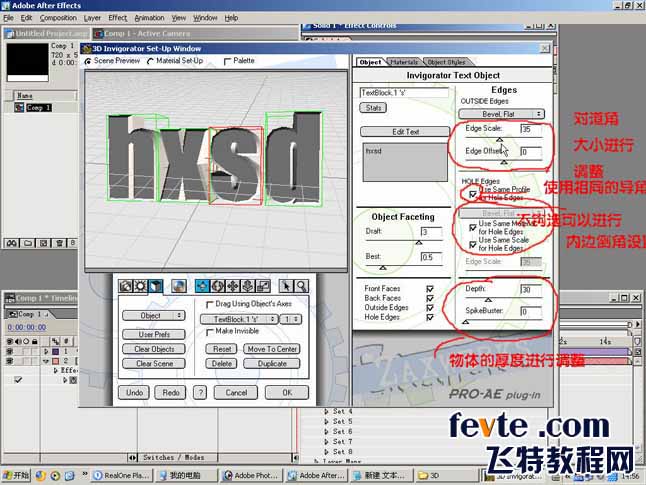
Task: Click the binoculars find icon in Project window
Action: (12, 243)
